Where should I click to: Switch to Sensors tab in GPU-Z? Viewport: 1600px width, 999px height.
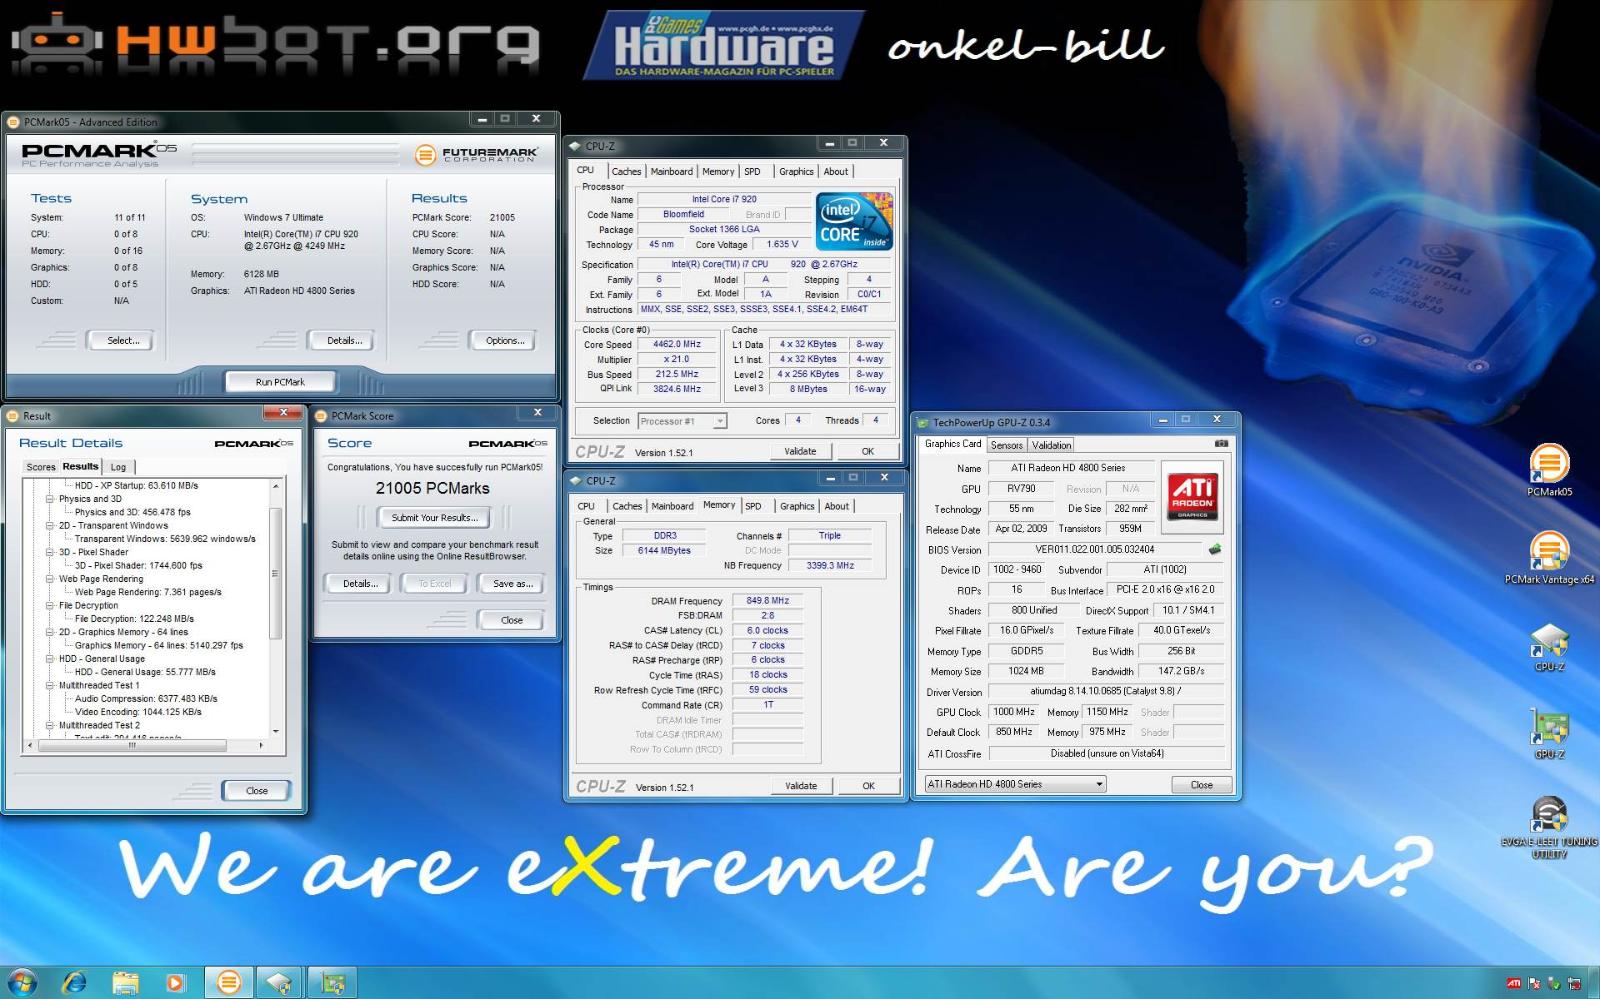1007,445
